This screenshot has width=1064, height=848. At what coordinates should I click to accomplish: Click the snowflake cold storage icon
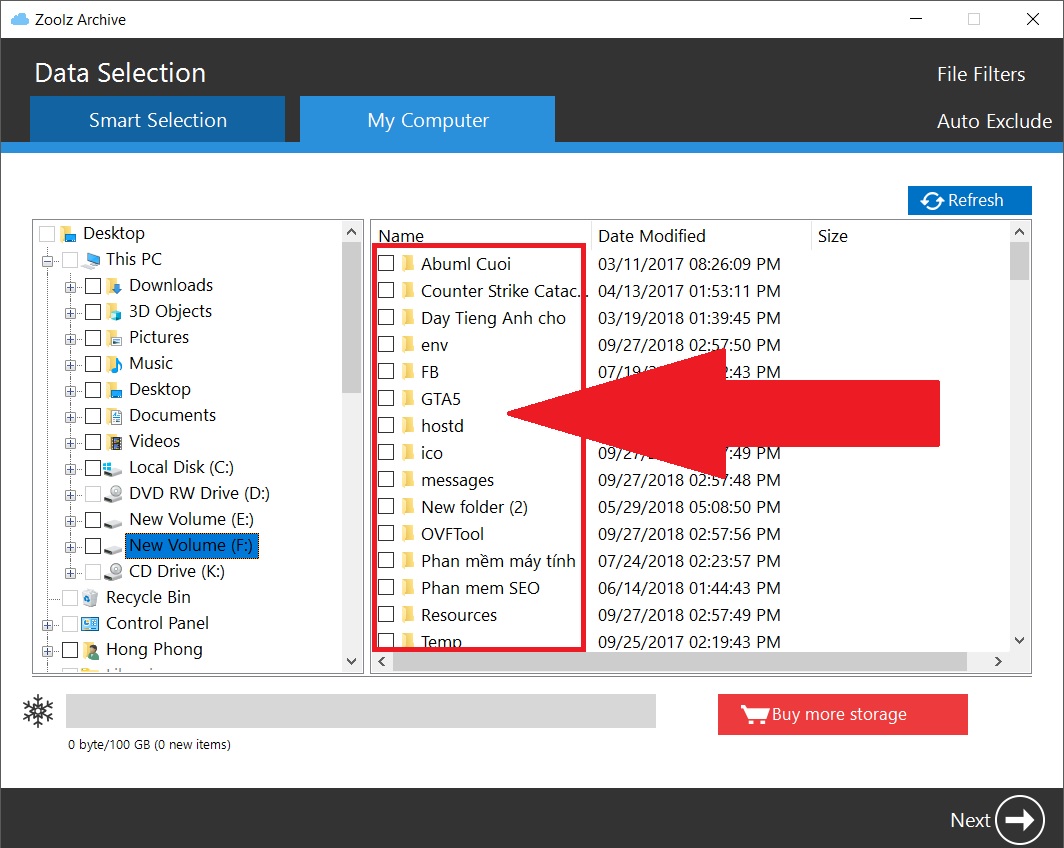point(38,712)
